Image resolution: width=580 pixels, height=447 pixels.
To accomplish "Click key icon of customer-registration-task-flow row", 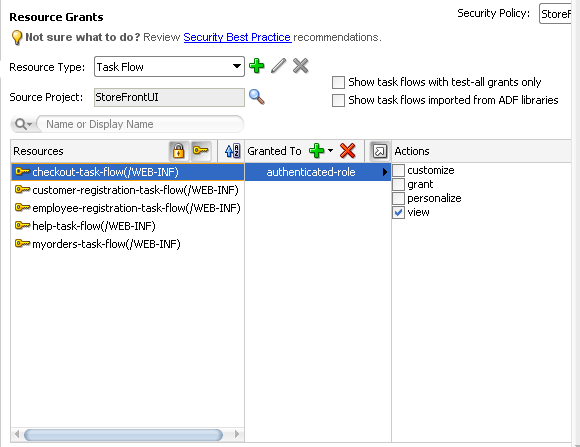I will pos(22,190).
